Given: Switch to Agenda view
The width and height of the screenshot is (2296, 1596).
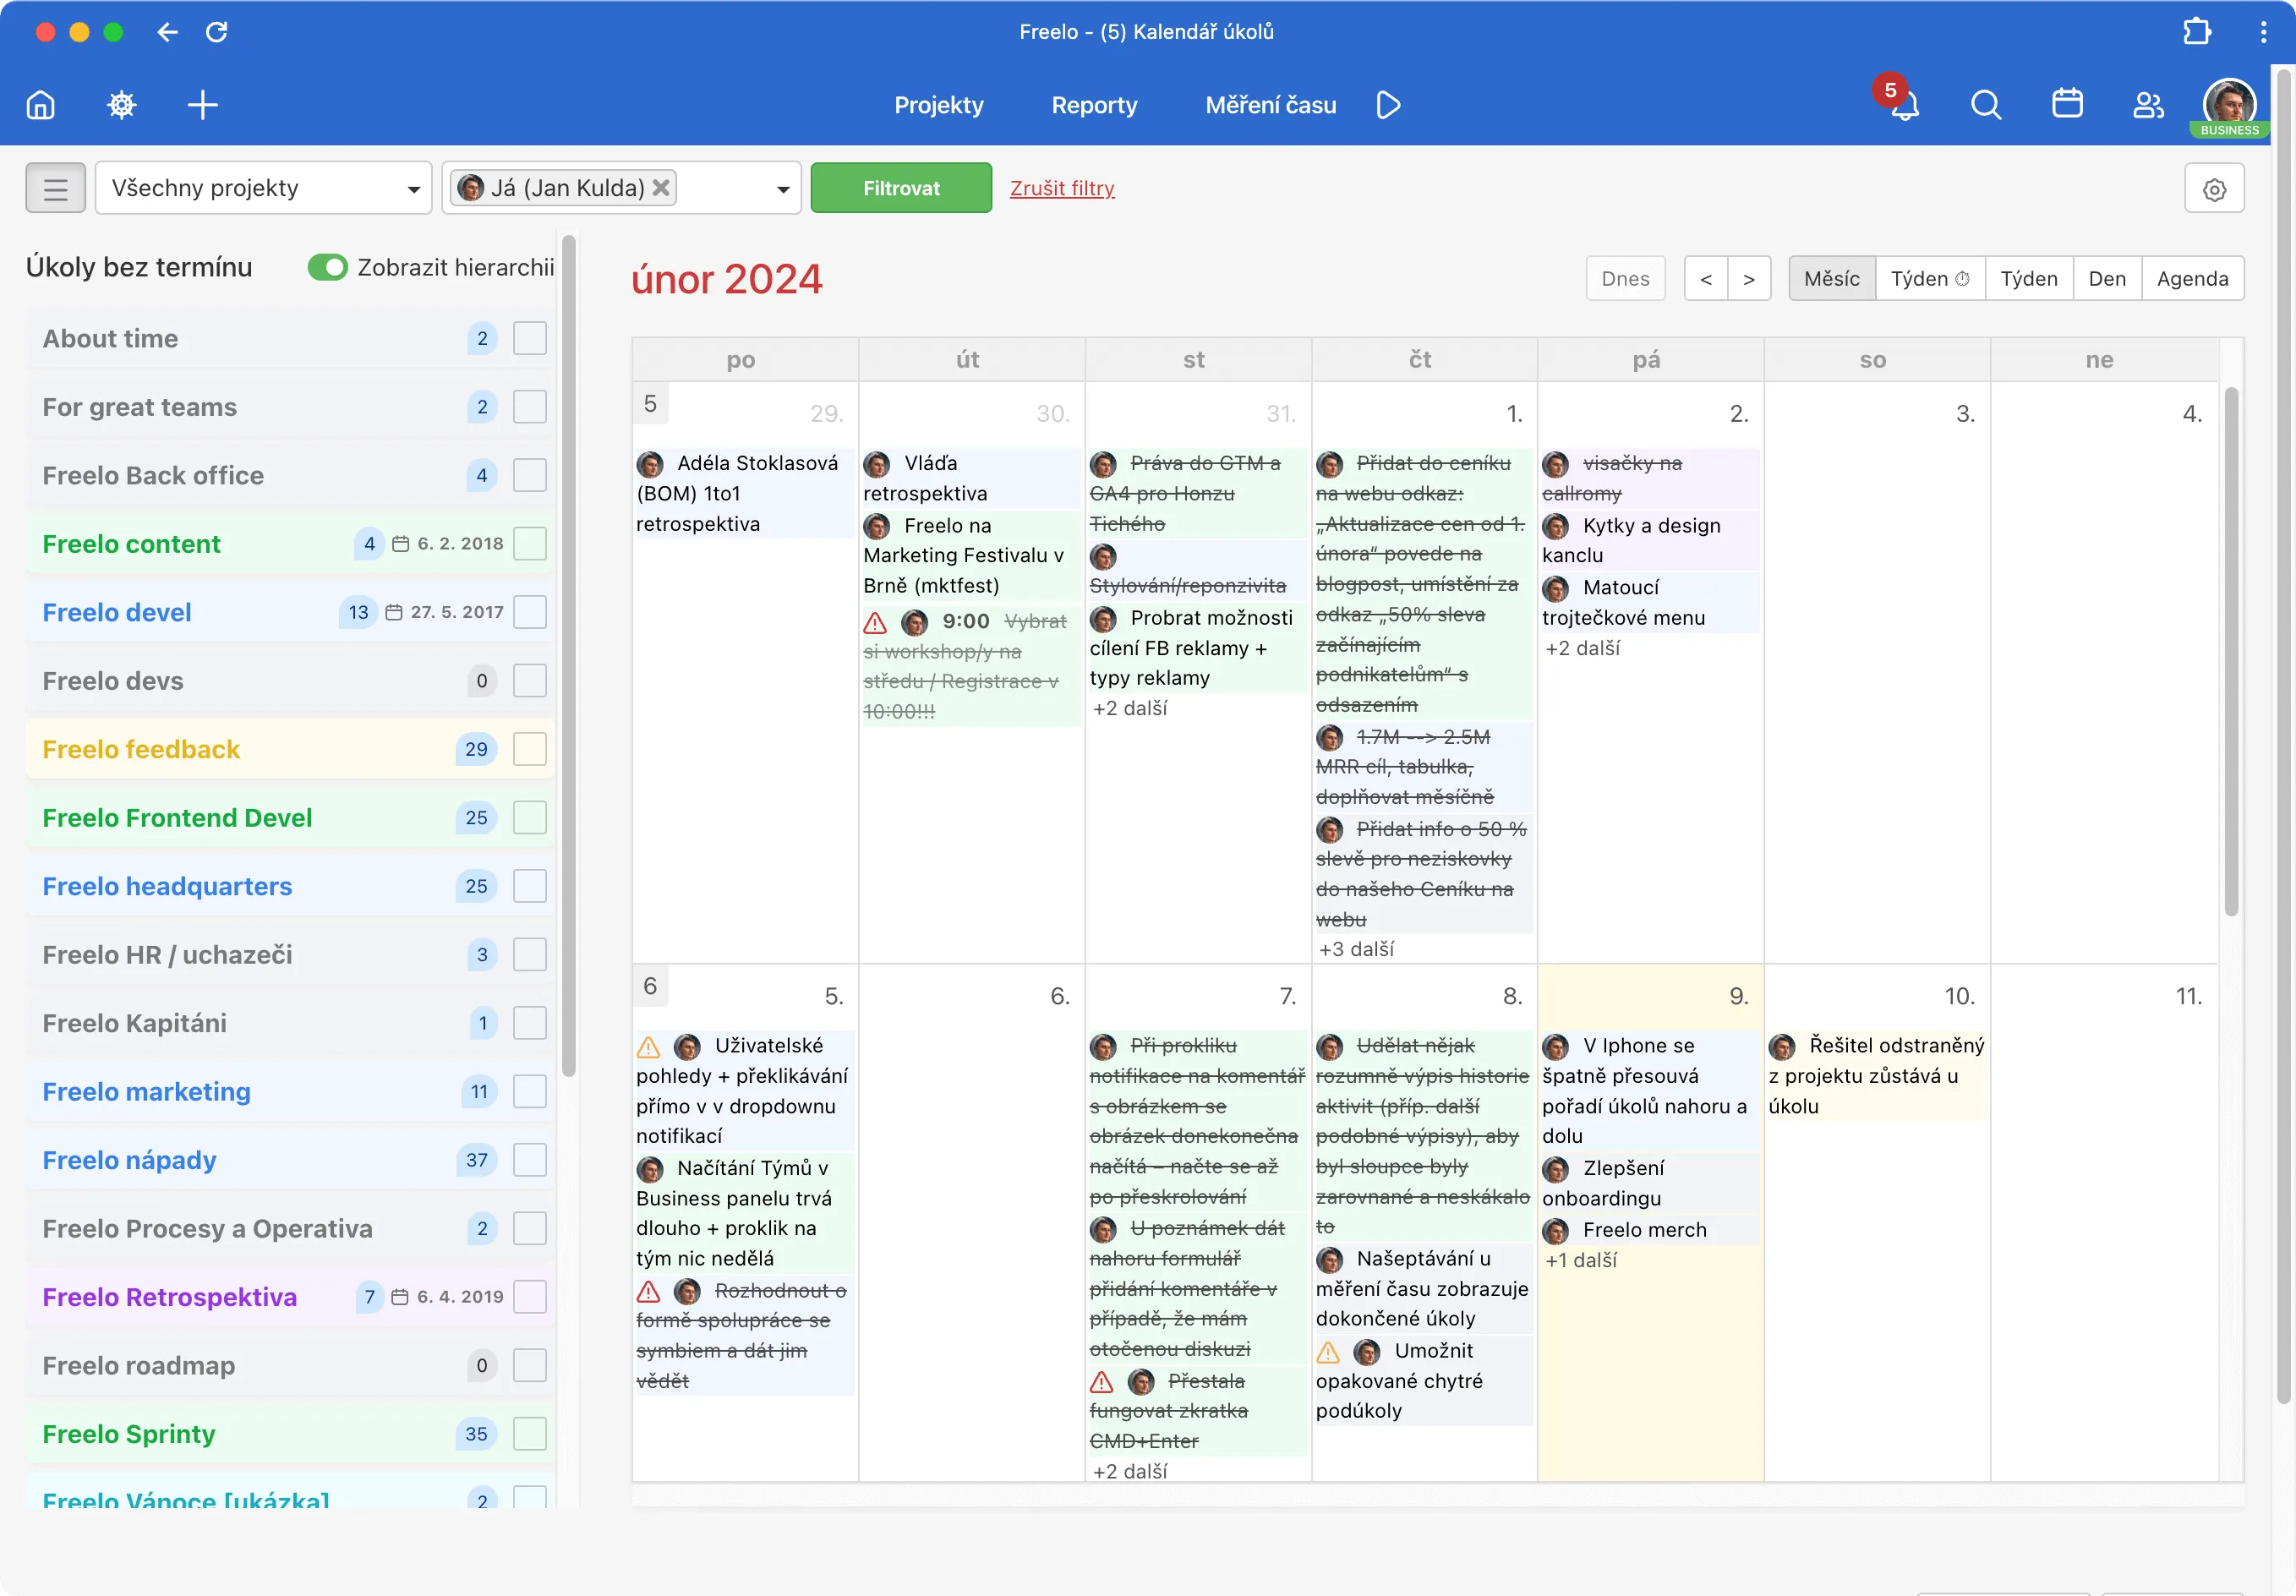Looking at the screenshot, I should point(2192,278).
